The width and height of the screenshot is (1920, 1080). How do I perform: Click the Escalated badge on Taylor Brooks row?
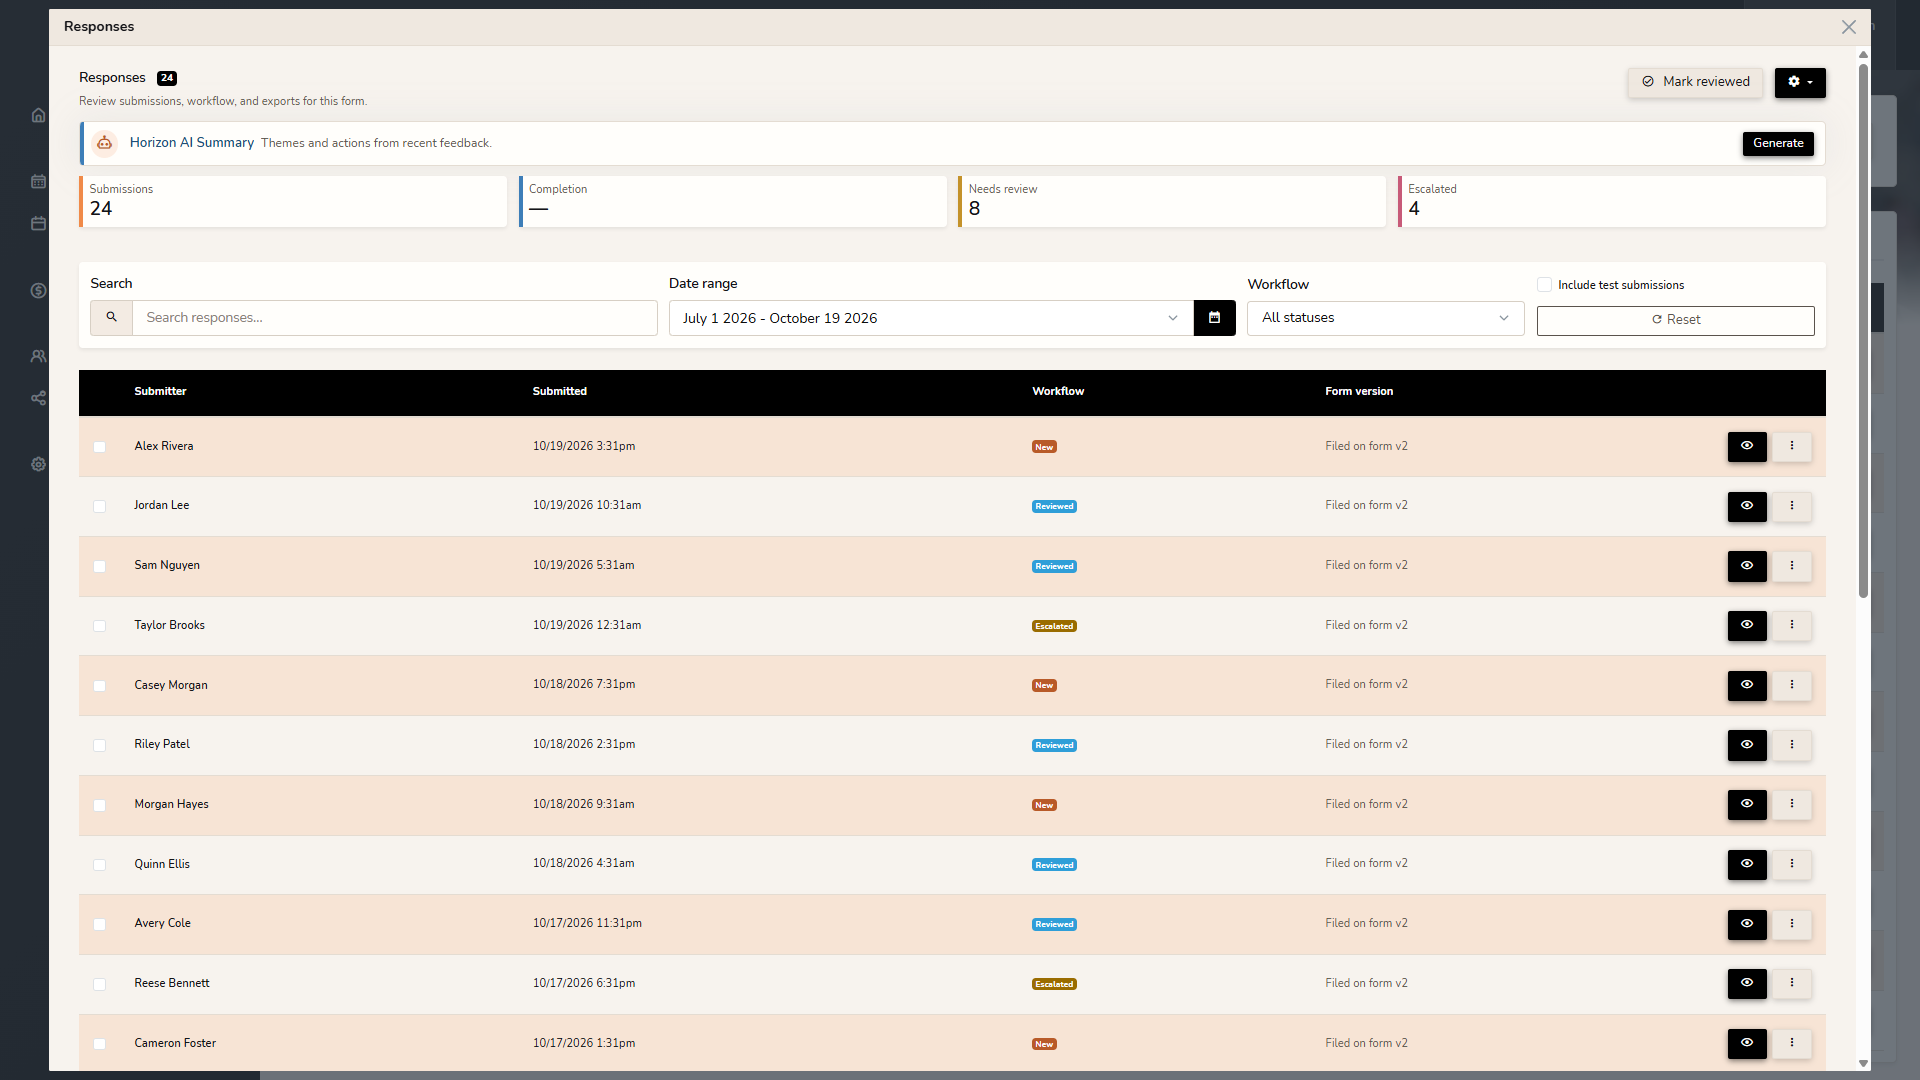[x=1054, y=626]
